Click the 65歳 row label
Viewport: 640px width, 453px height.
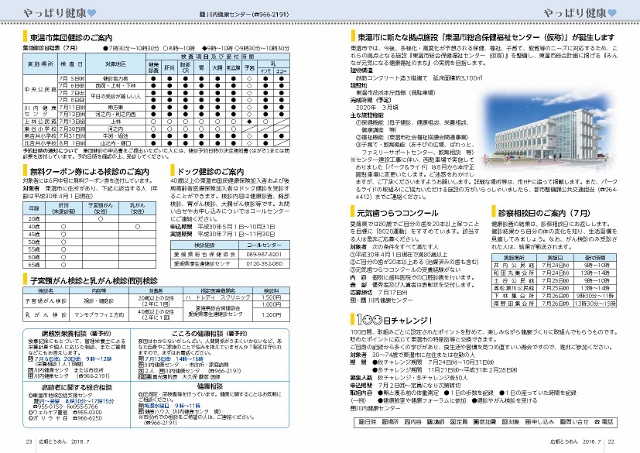pyautogui.click(x=34, y=265)
